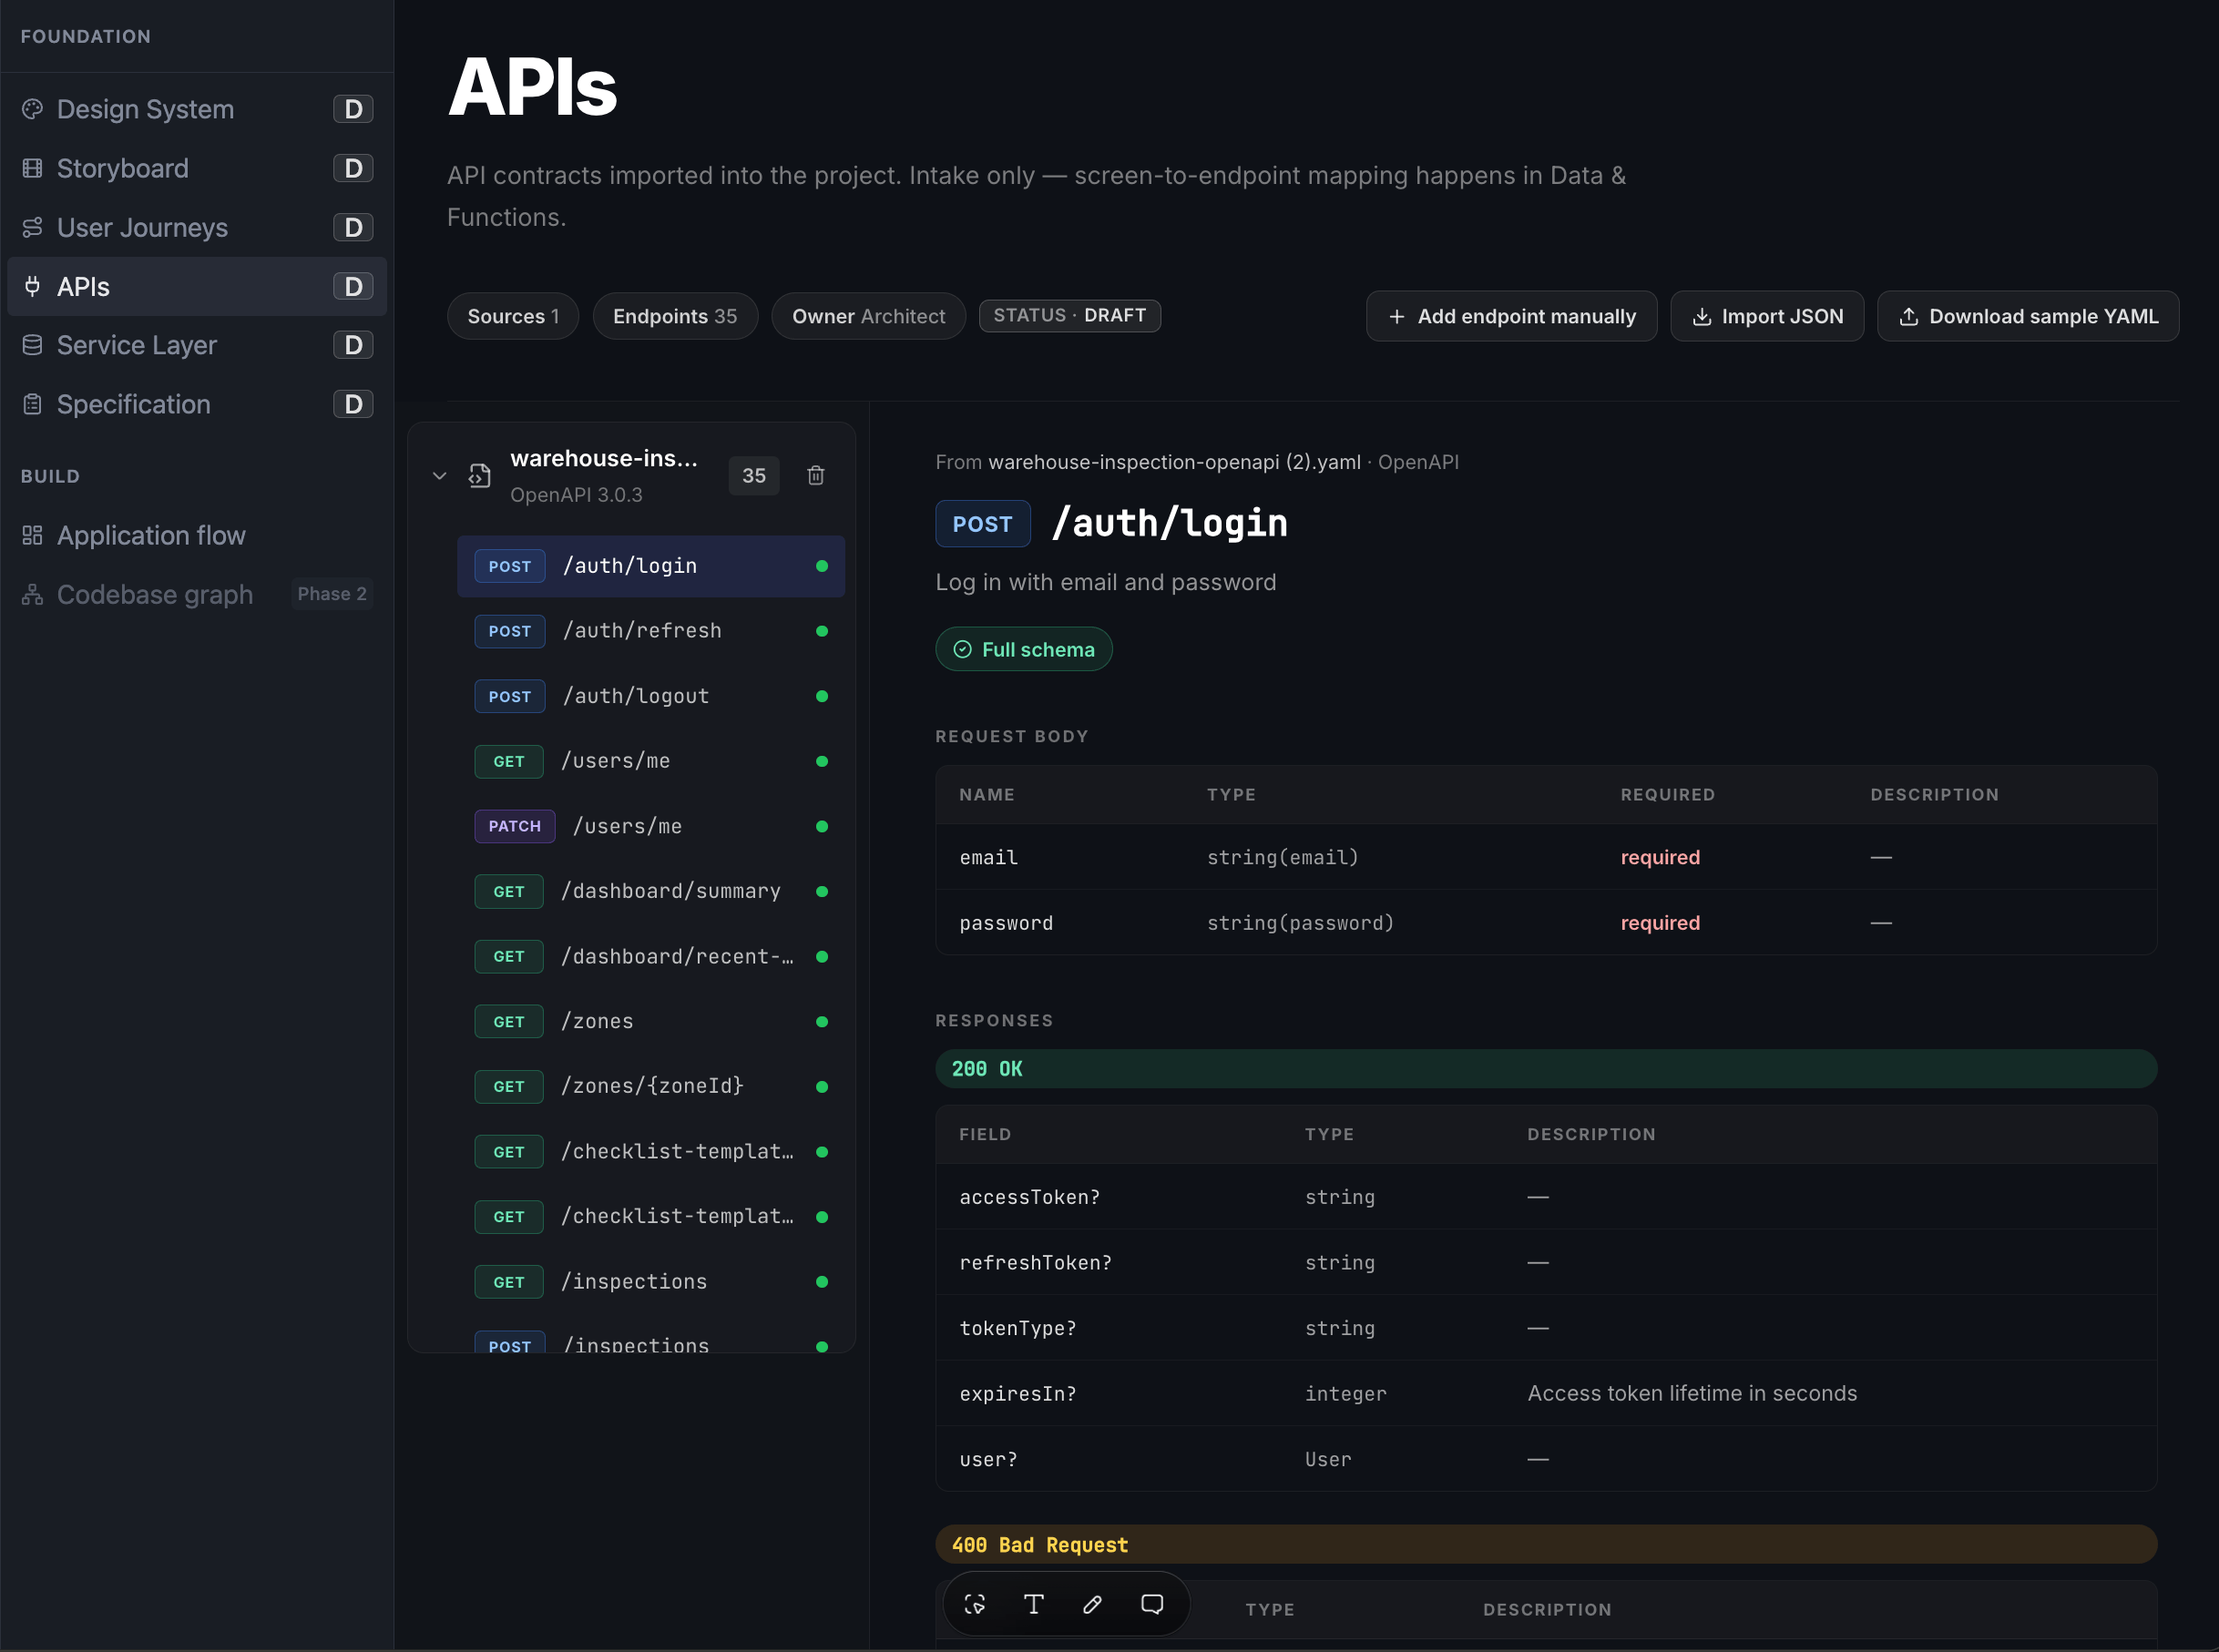Click the Full schema badge
The image size is (2219, 1652).
[1023, 649]
